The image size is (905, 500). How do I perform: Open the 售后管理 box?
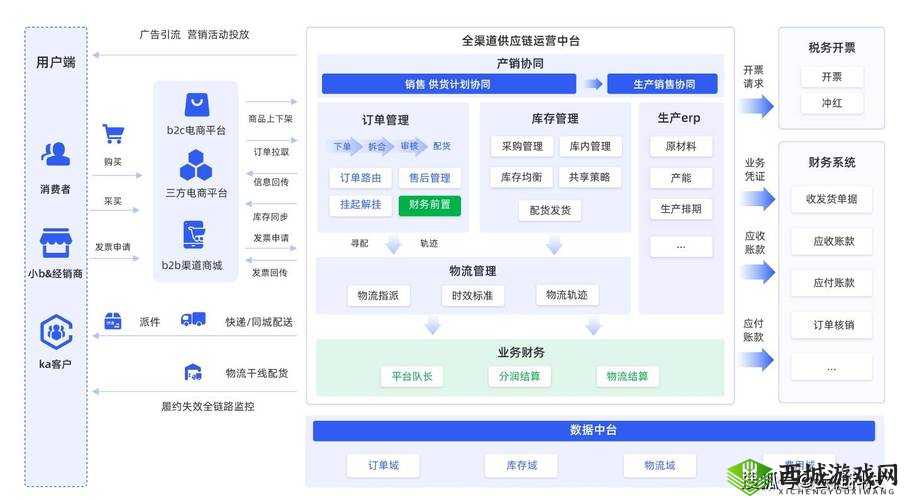click(429, 178)
